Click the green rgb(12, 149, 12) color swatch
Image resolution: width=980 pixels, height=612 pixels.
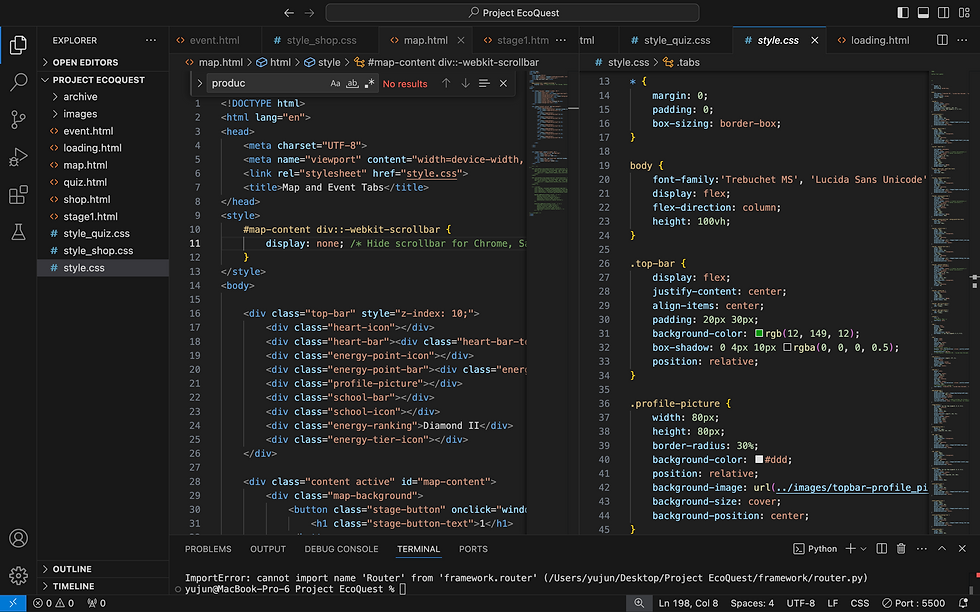coord(759,333)
